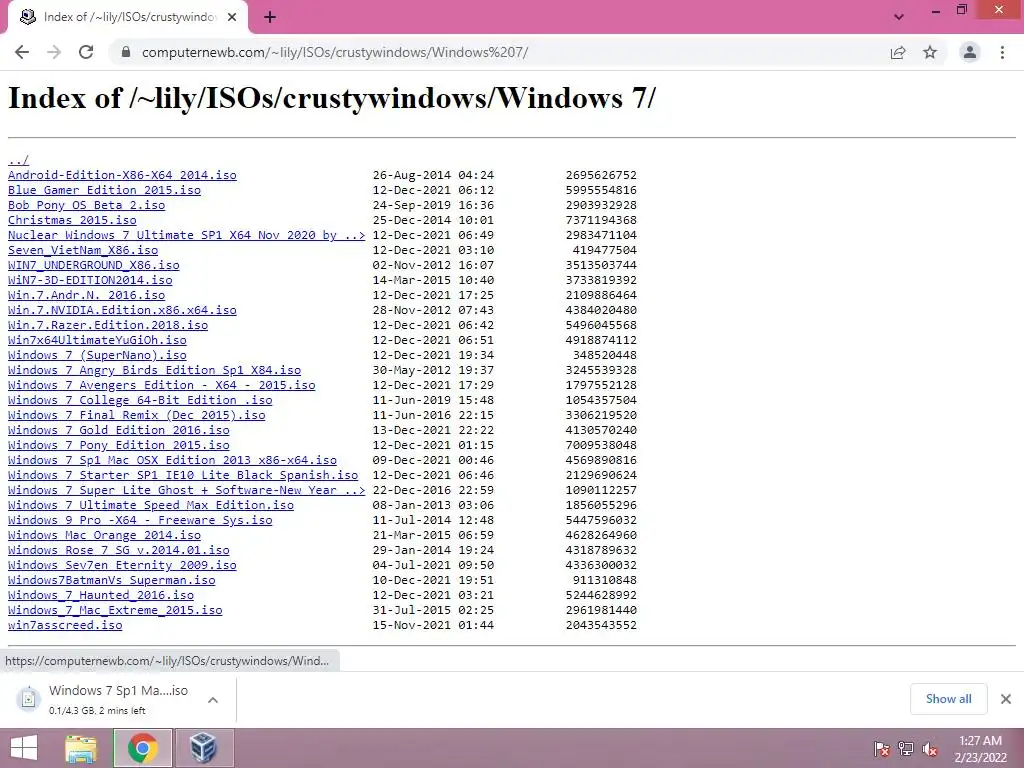Viewport: 1024px width, 768px height.
Task: Click Windows 7 Ultimate Speed Max Edition.iso
Action: (151, 505)
